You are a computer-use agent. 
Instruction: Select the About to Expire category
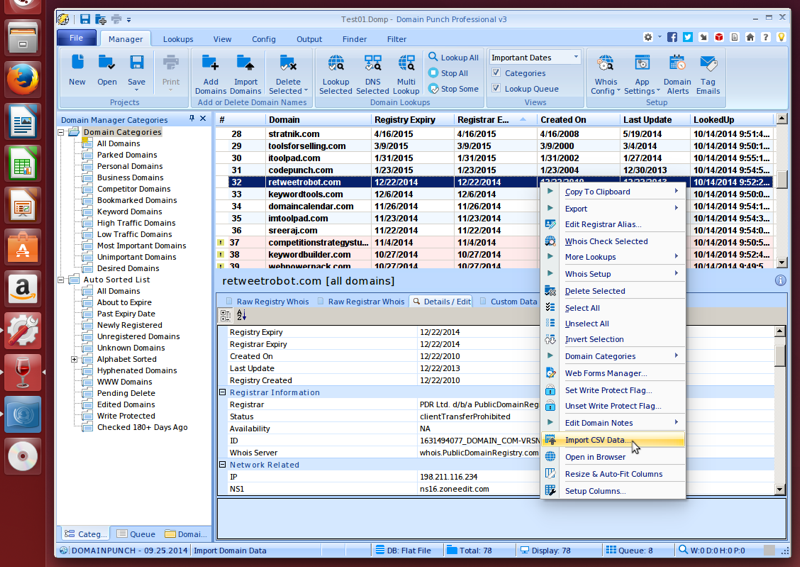[124, 302]
